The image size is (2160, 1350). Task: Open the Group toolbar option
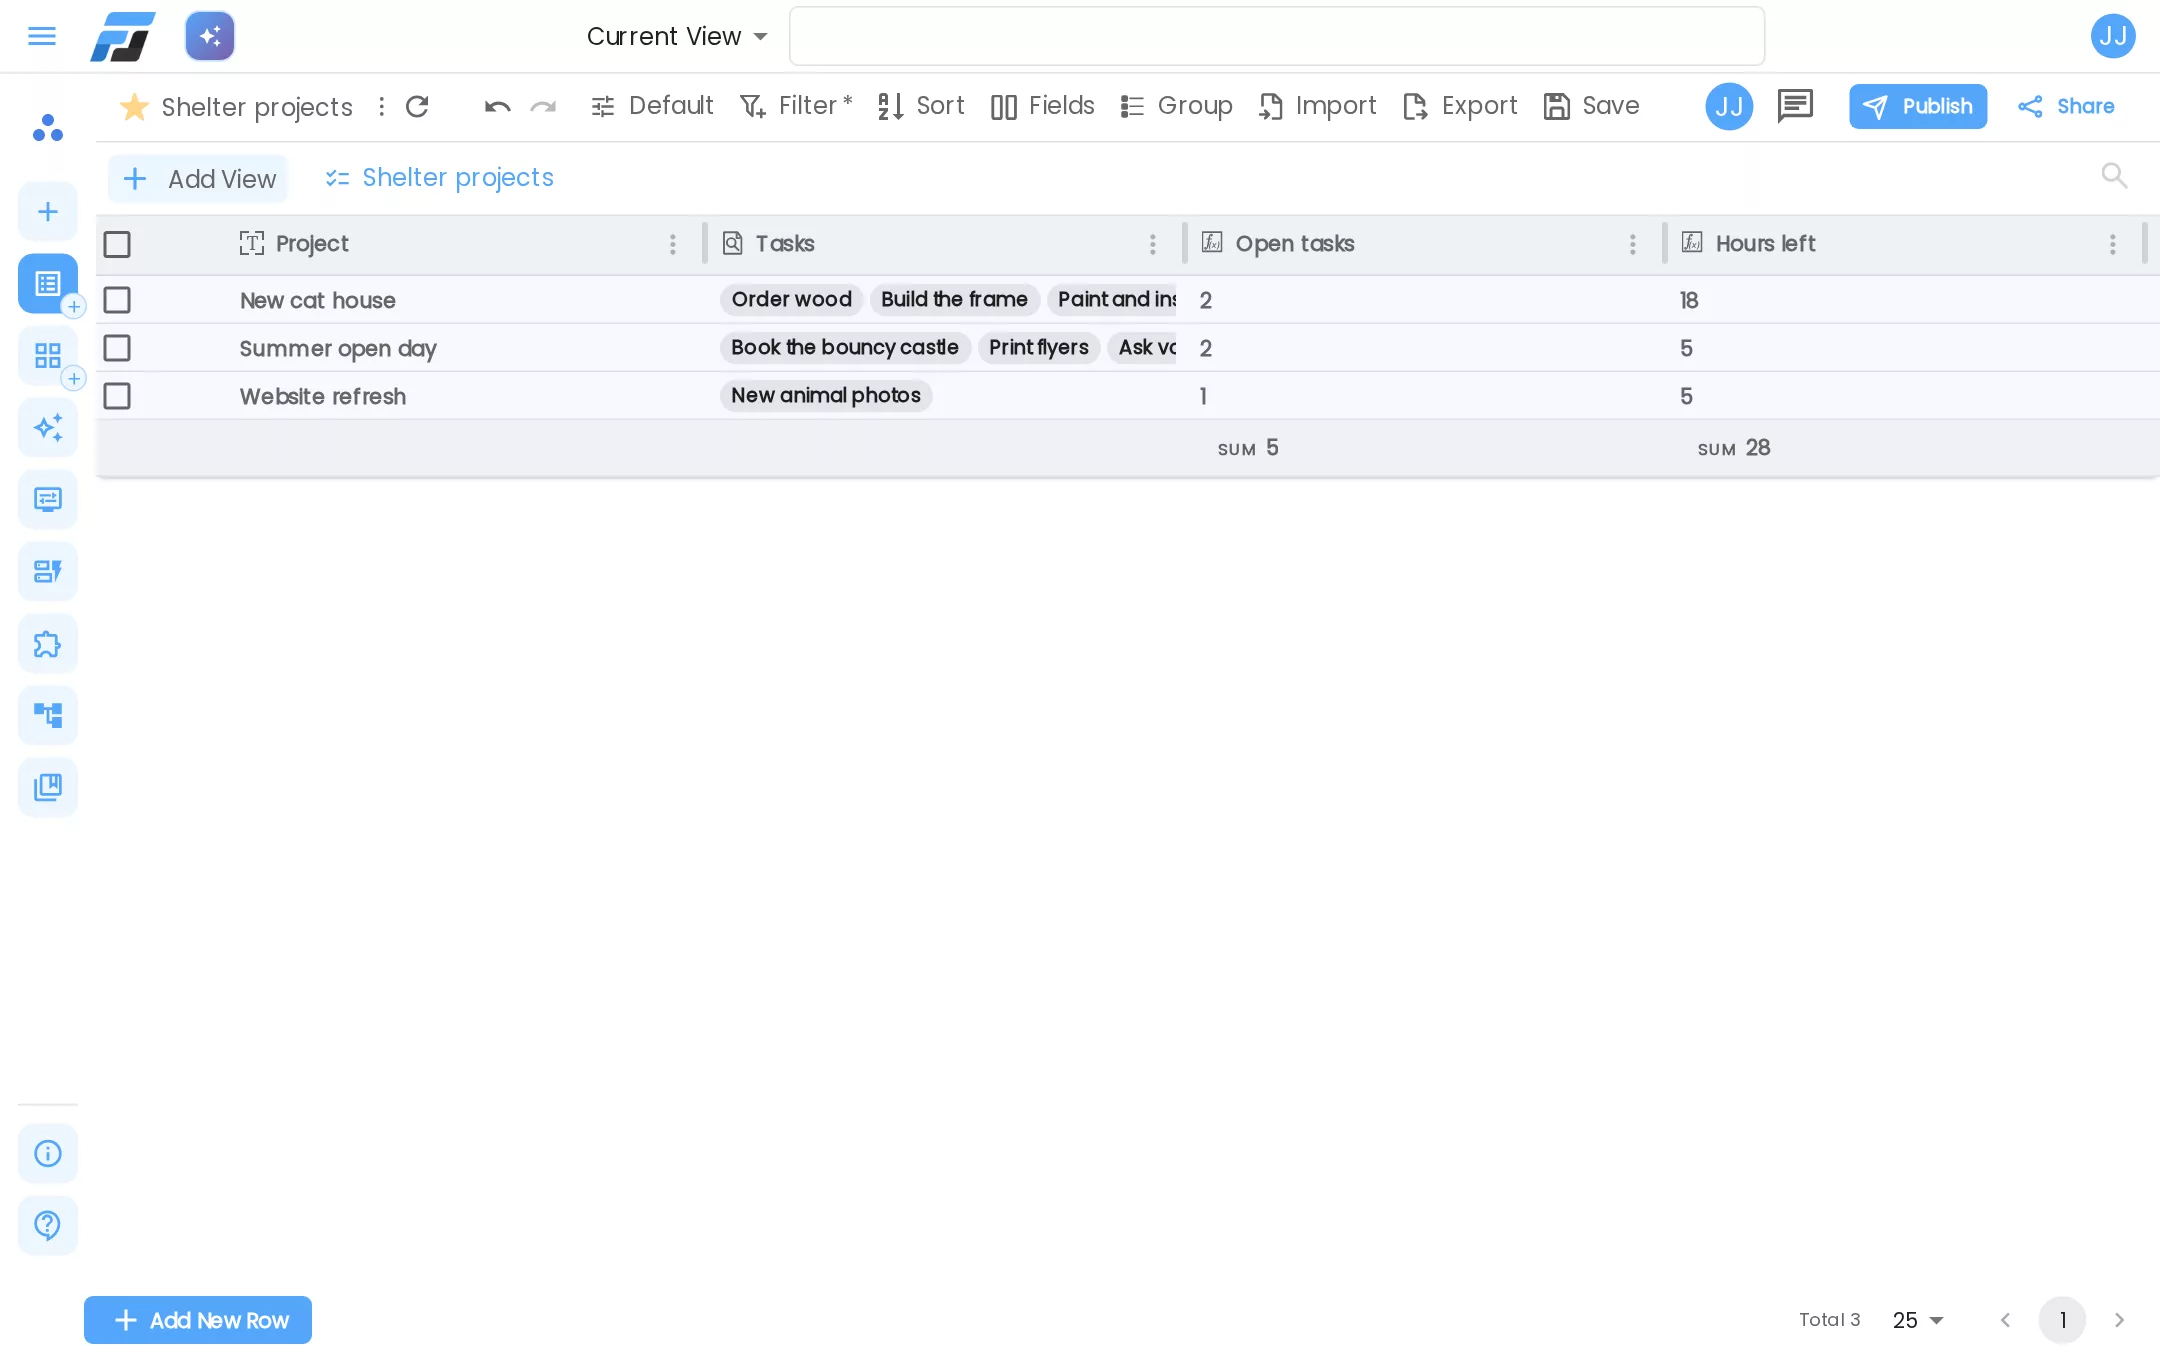coord(1176,106)
